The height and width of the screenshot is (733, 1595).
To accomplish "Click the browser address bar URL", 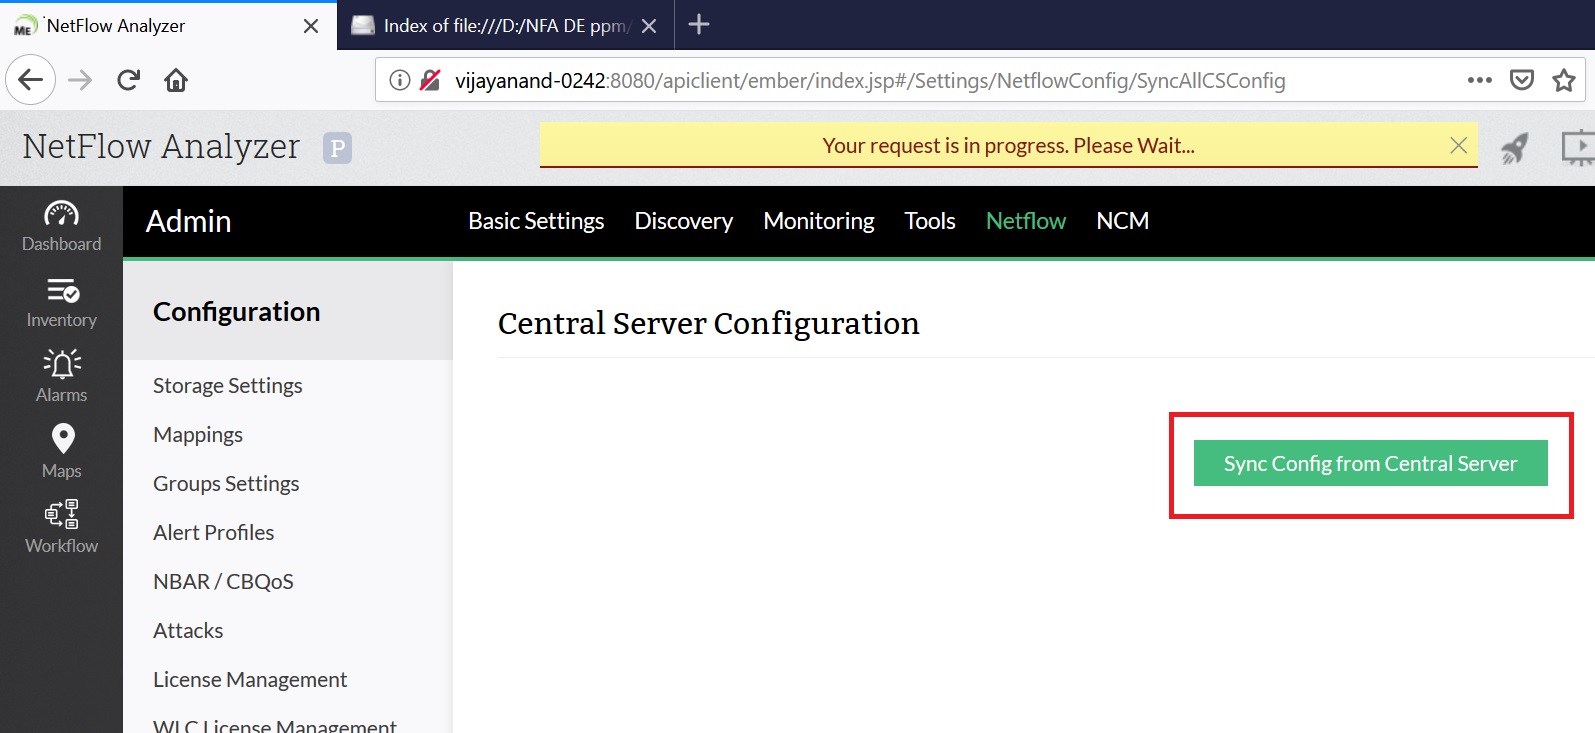I will click(x=870, y=80).
